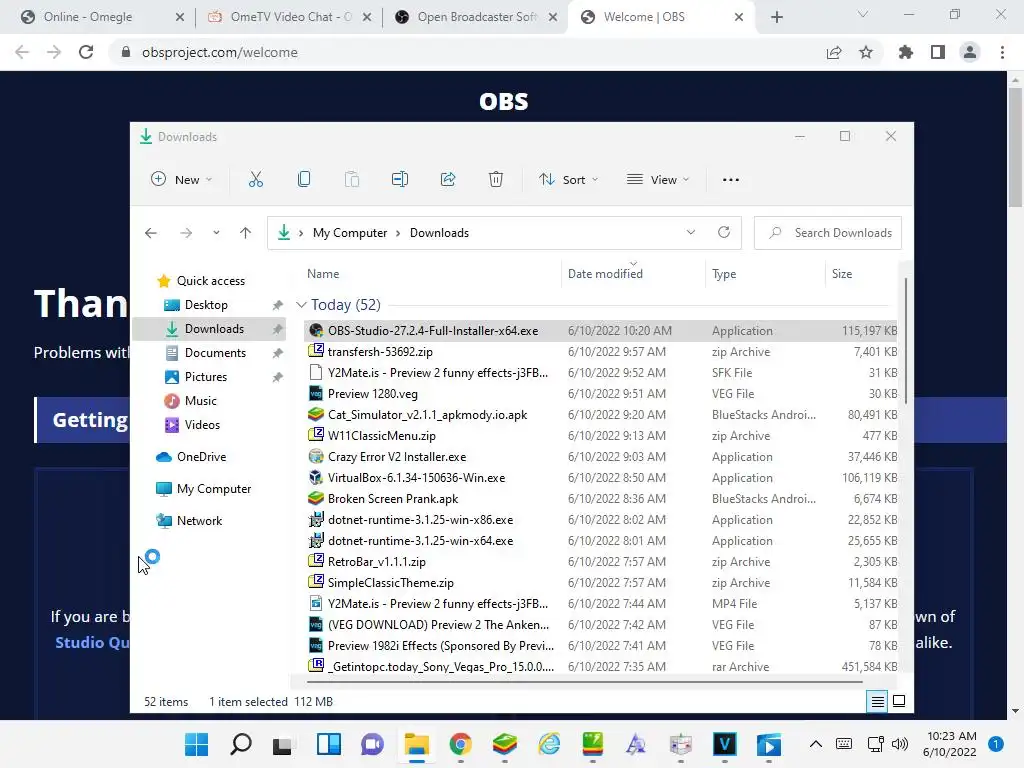Open Videos in the navigation pane
Screen dimensions: 1024x768
coord(202,425)
